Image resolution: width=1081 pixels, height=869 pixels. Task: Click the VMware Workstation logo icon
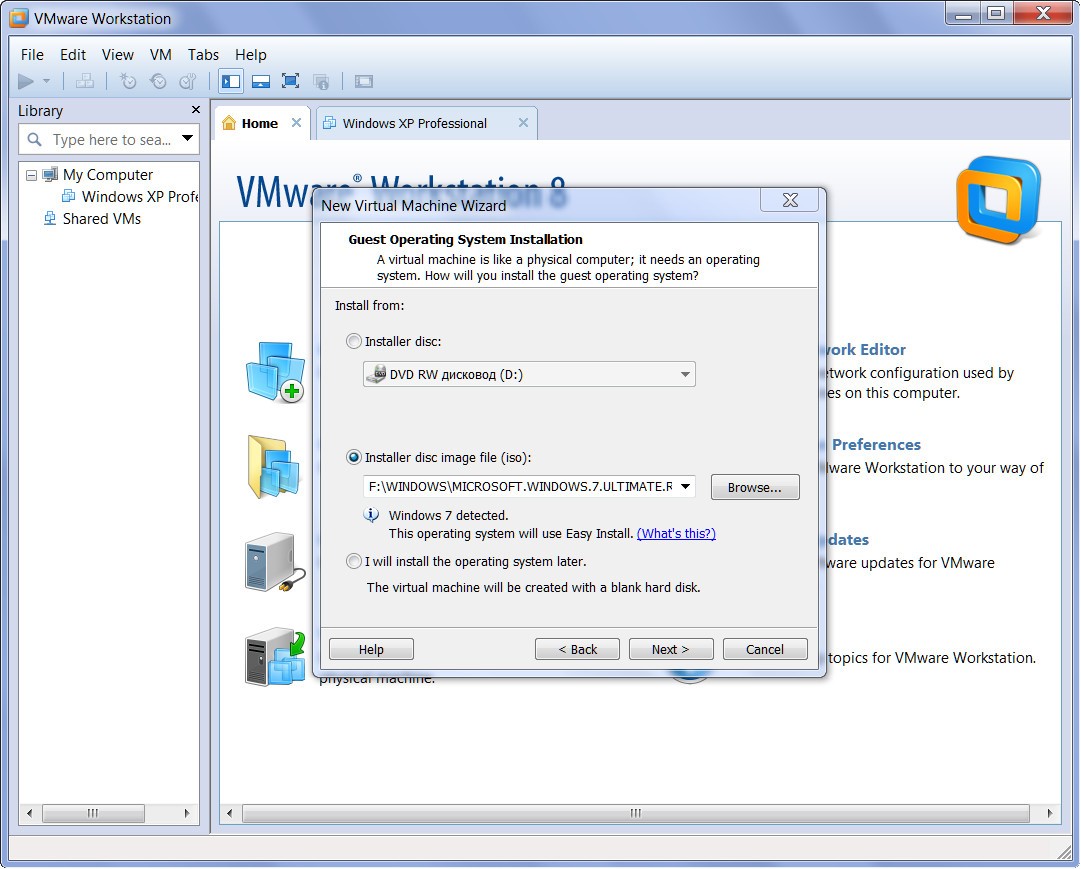(998, 200)
